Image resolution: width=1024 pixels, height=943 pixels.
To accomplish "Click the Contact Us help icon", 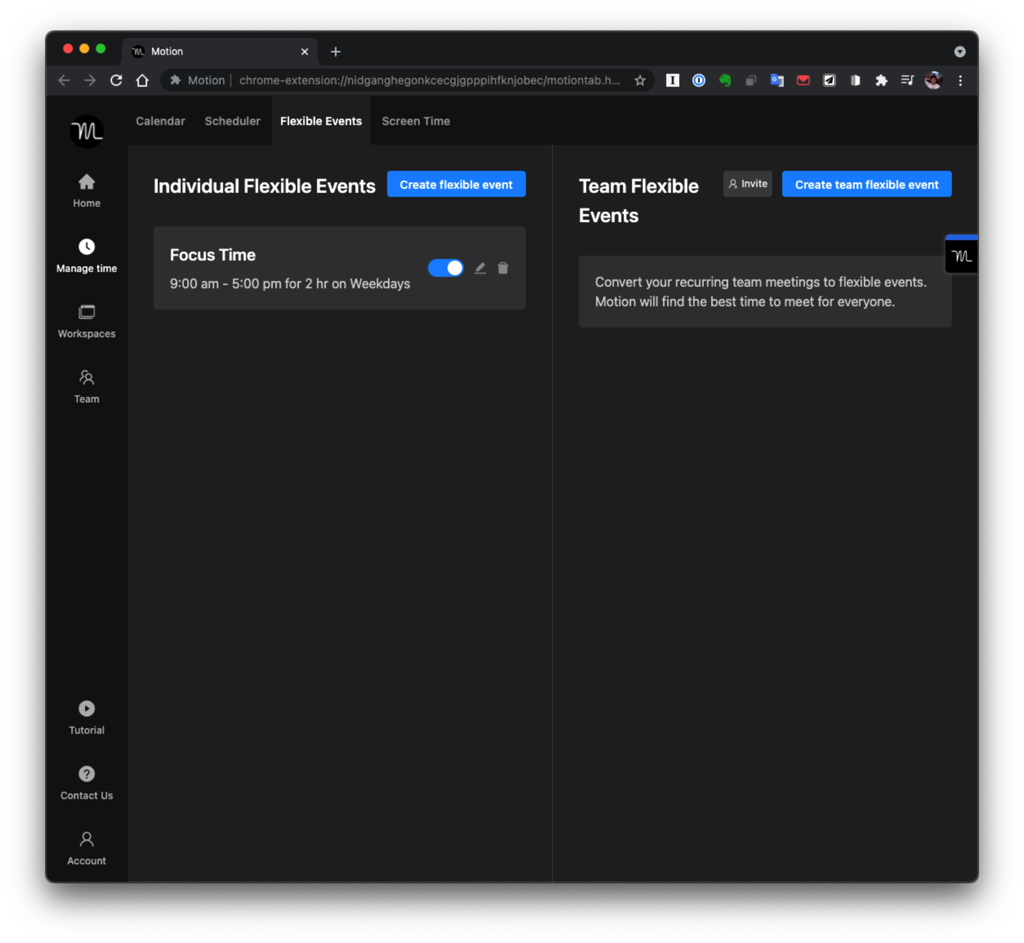I will coord(87,774).
